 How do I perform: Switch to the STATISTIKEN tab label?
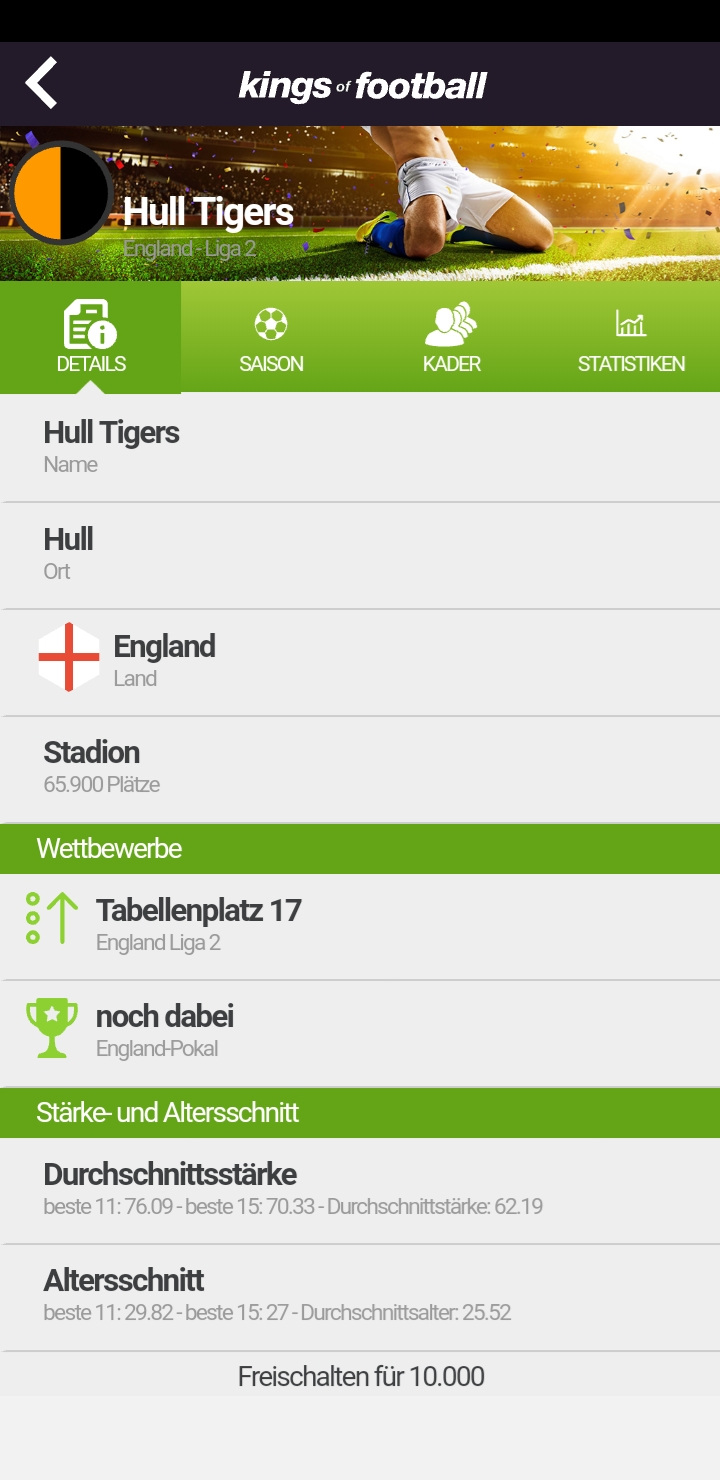pos(631,364)
